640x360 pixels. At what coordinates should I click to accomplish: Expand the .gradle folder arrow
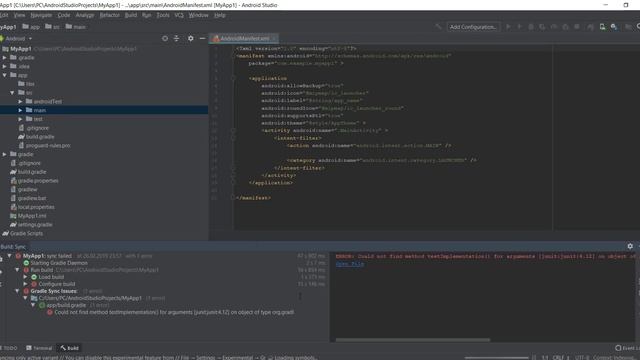click(x=4, y=58)
